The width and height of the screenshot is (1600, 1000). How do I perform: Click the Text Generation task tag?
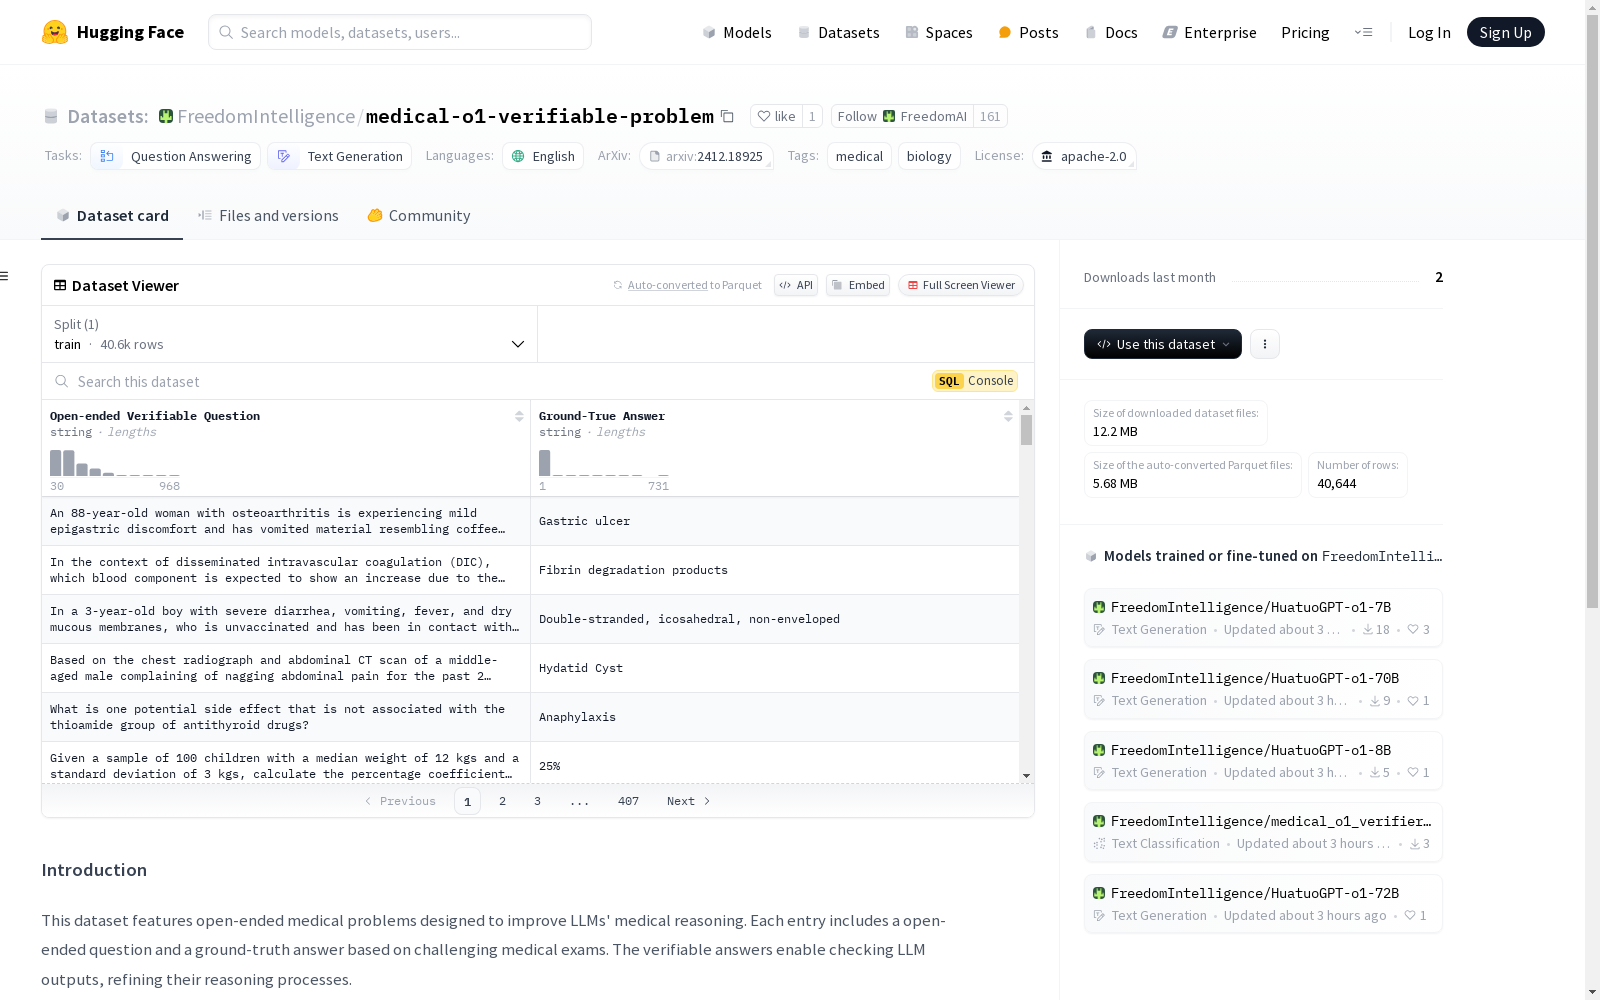(x=340, y=156)
